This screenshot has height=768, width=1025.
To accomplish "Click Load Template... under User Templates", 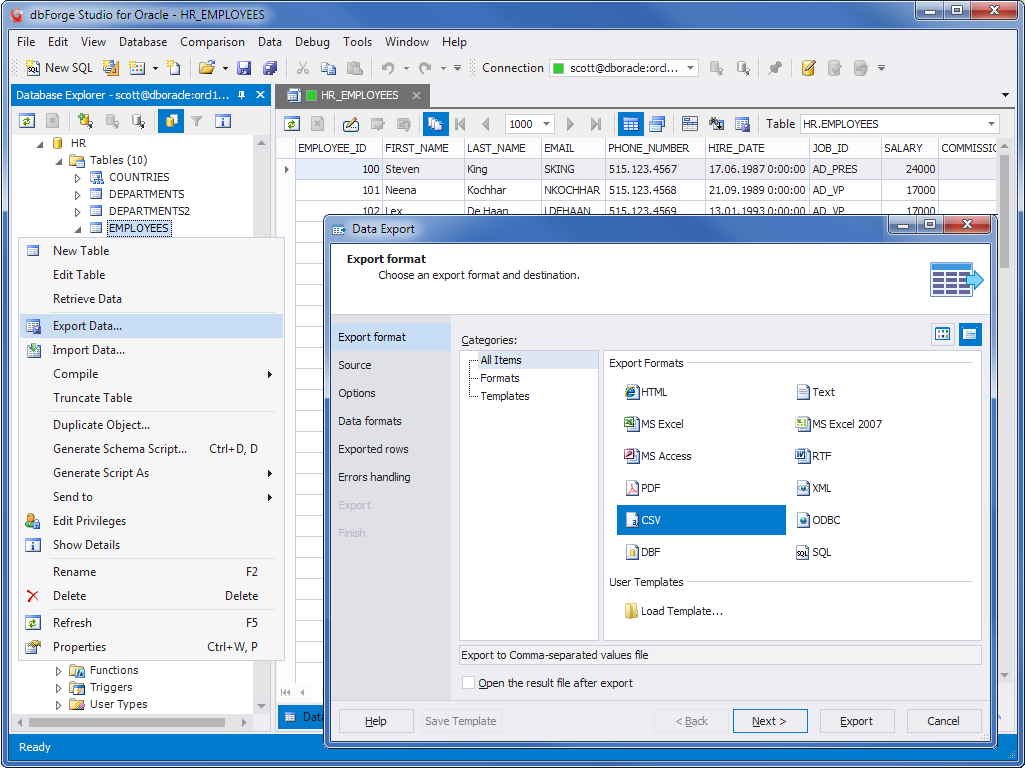I will tap(673, 611).
